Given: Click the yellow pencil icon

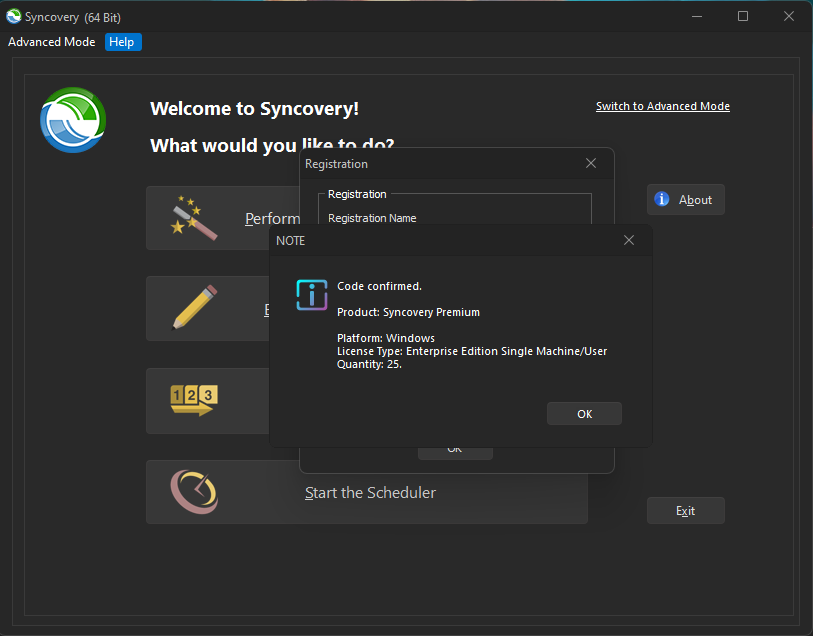Looking at the screenshot, I should pyautogui.click(x=194, y=307).
